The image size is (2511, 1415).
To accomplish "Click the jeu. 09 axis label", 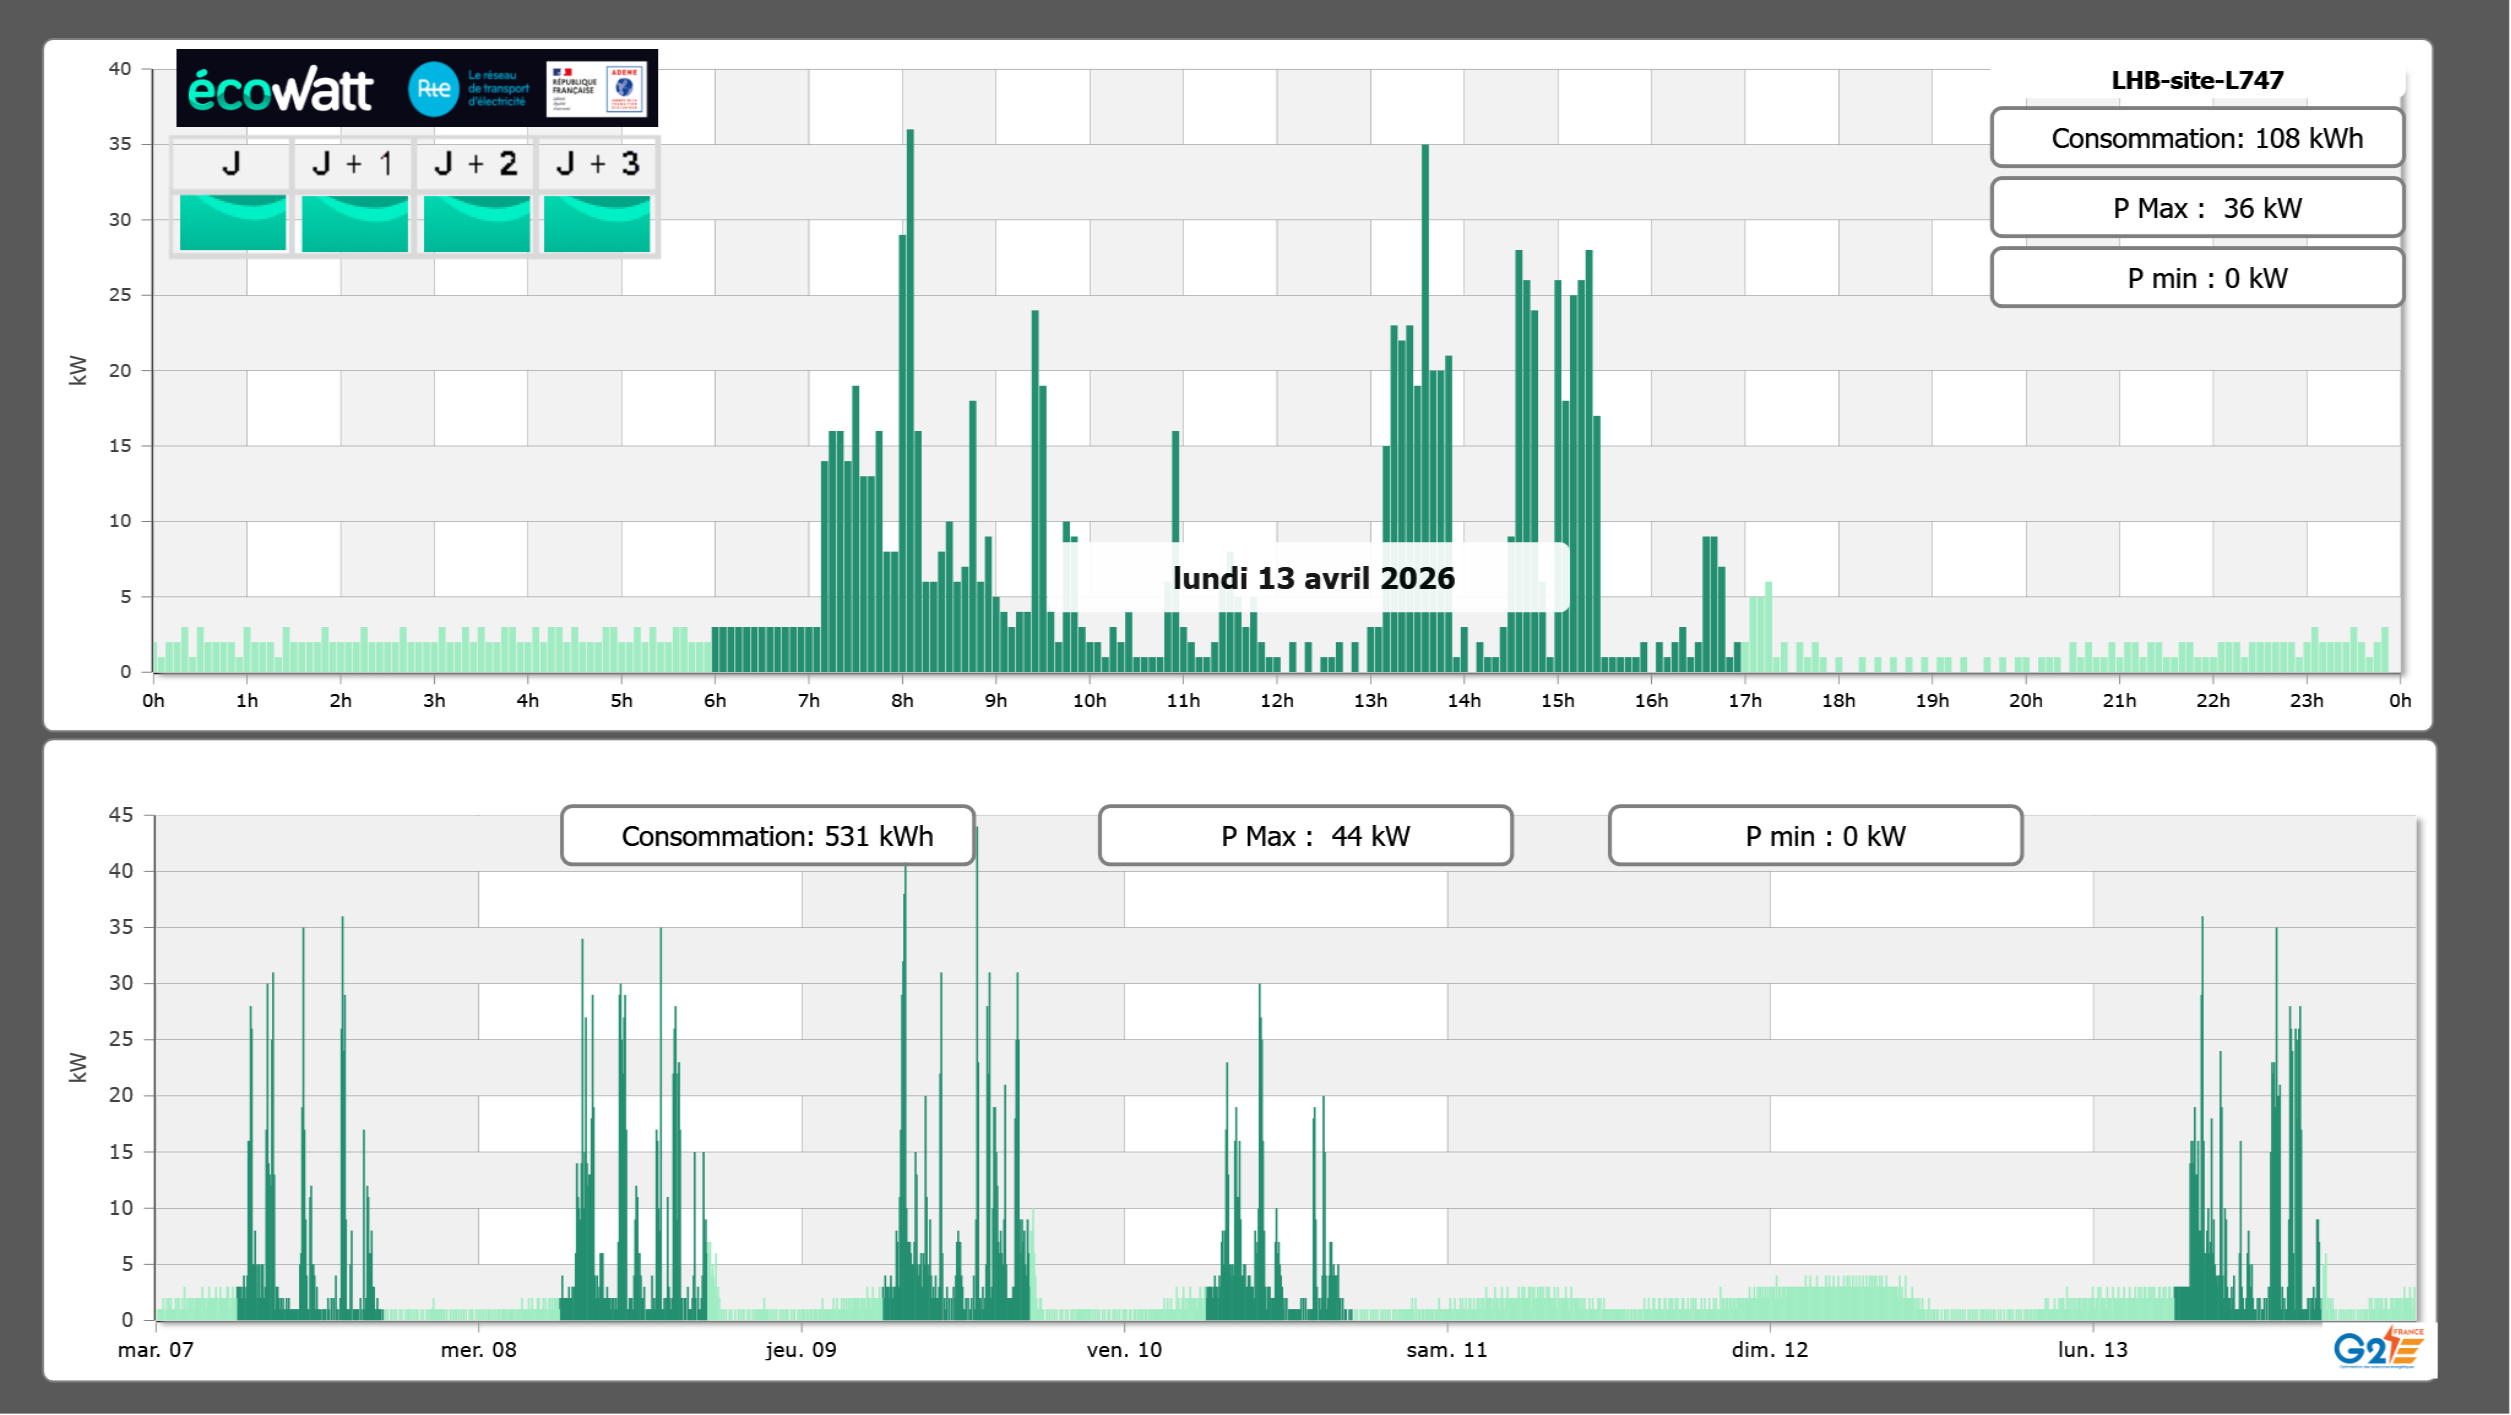I will 801,1350.
